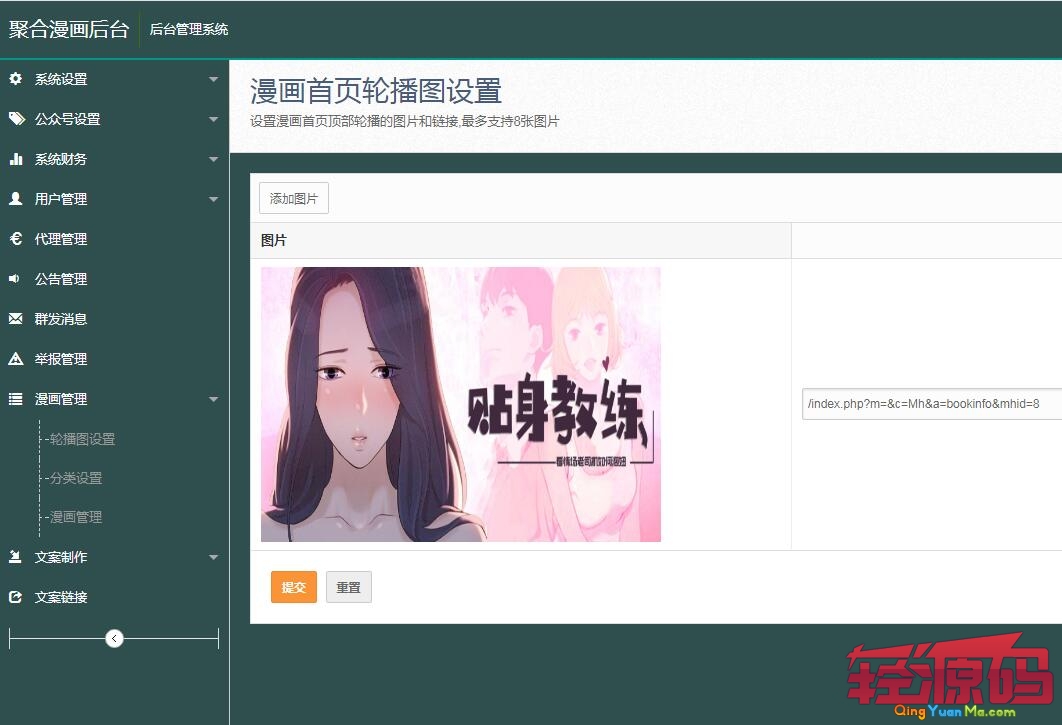This screenshot has height=725, width=1062.
Task: Open the 分类设置 submenu item
Action: 76,478
